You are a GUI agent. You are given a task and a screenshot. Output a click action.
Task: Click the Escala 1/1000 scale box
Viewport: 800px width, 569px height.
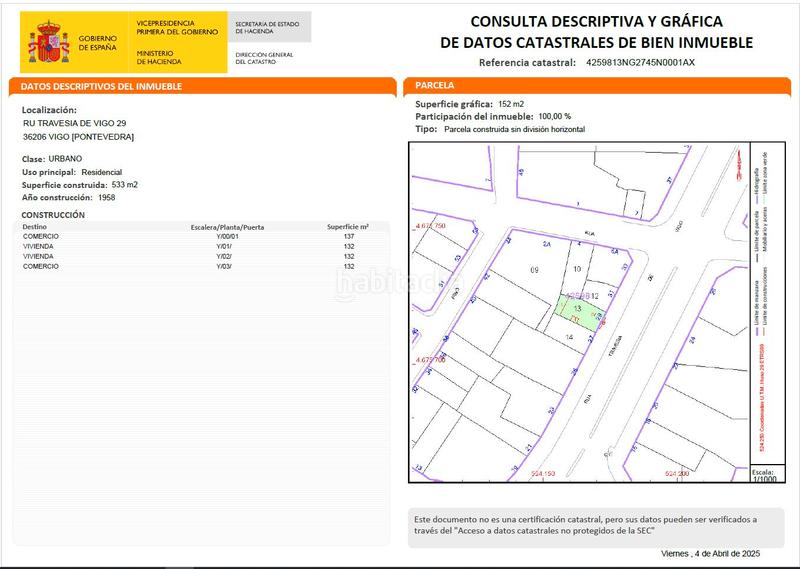click(x=765, y=474)
